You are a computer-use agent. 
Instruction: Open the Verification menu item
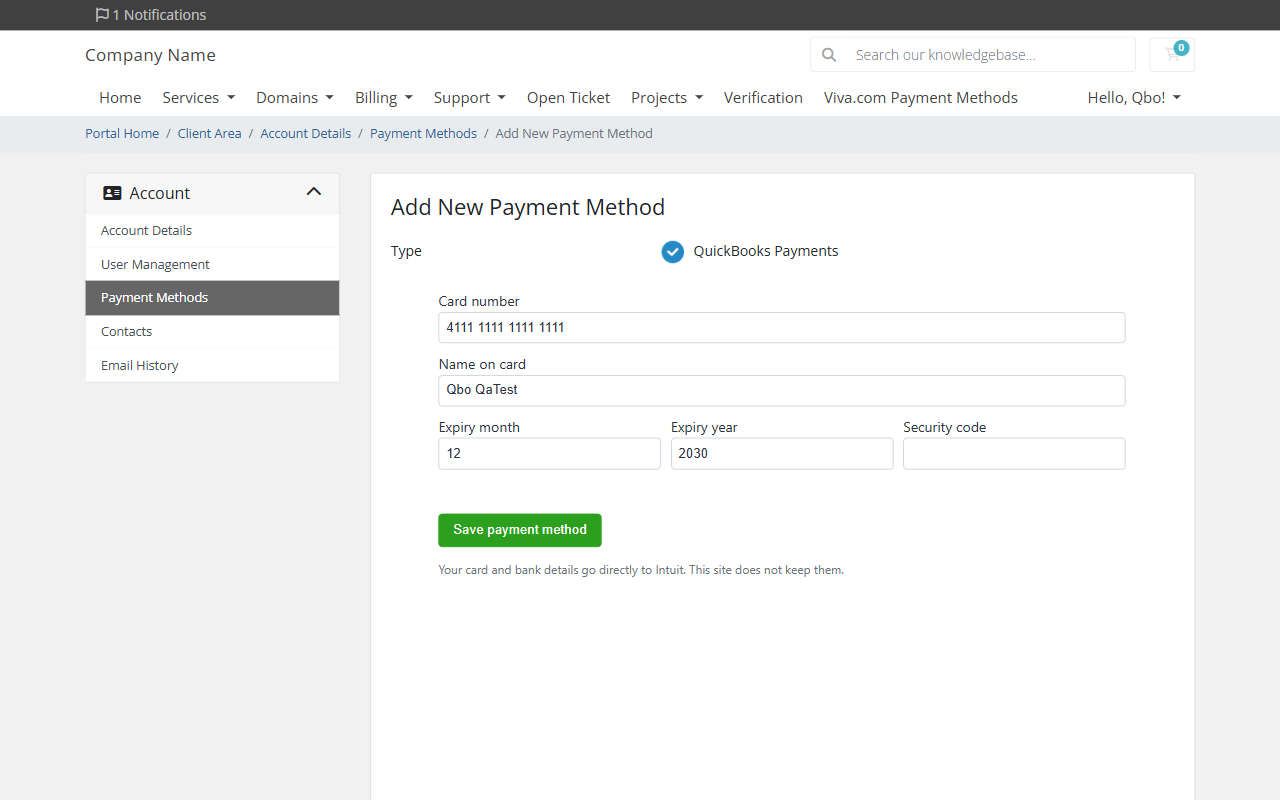point(763,98)
